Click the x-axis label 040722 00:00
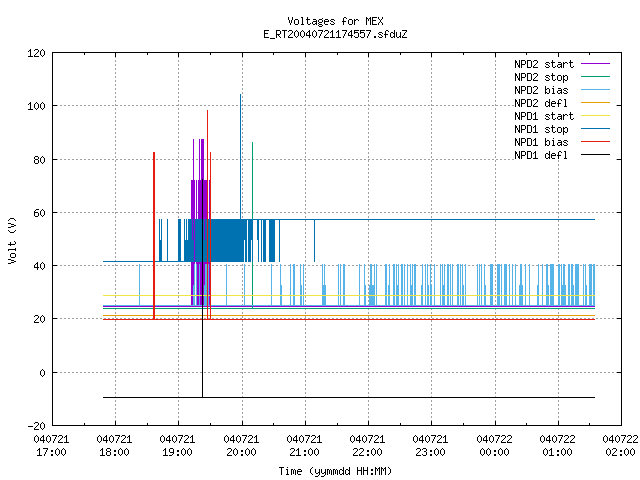 click(494, 446)
